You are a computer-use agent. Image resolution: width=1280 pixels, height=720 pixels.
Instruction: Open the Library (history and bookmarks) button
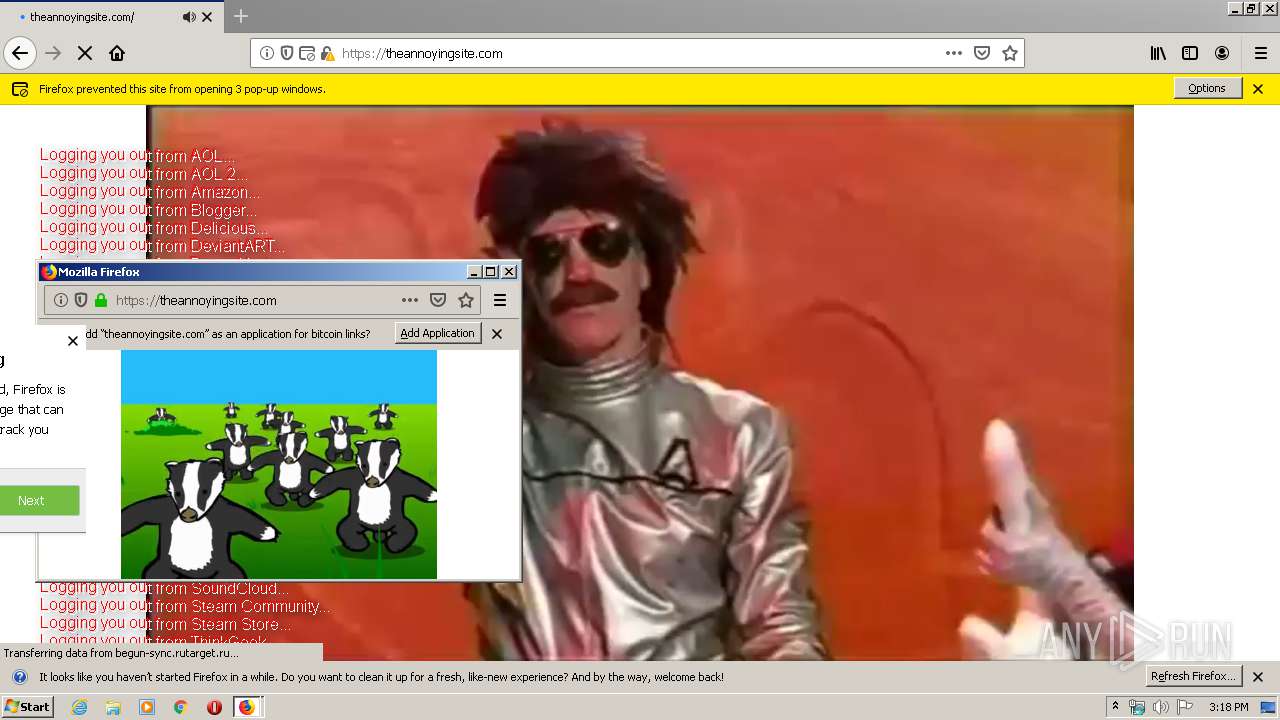1158,53
